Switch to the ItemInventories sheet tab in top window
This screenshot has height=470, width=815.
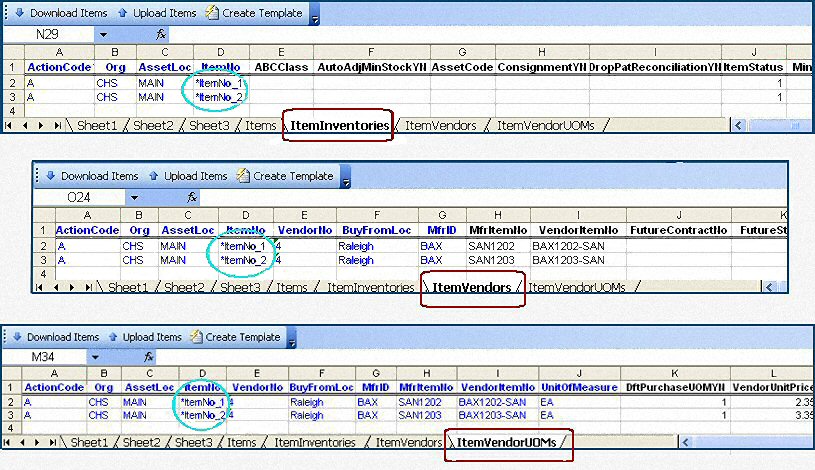338,126
